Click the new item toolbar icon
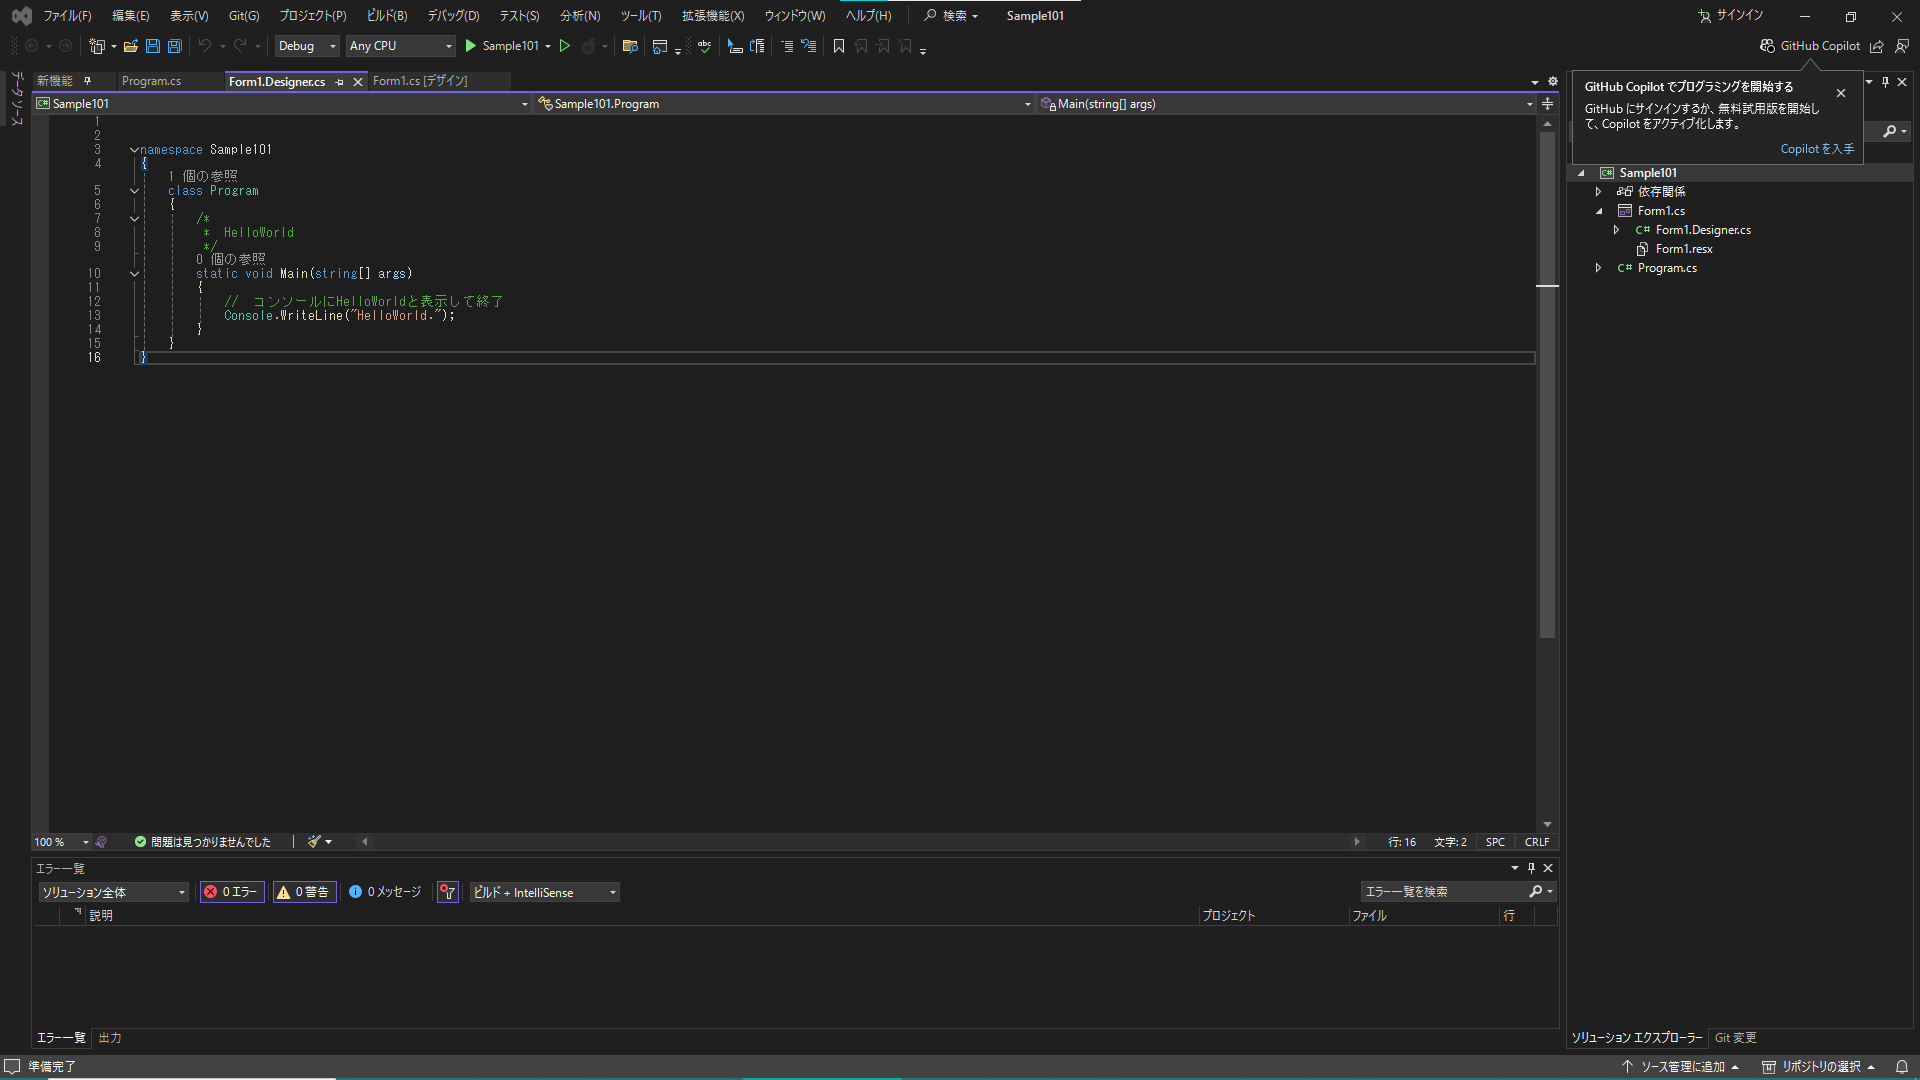Screen dimensions: 1920x1080 [97, 46]
